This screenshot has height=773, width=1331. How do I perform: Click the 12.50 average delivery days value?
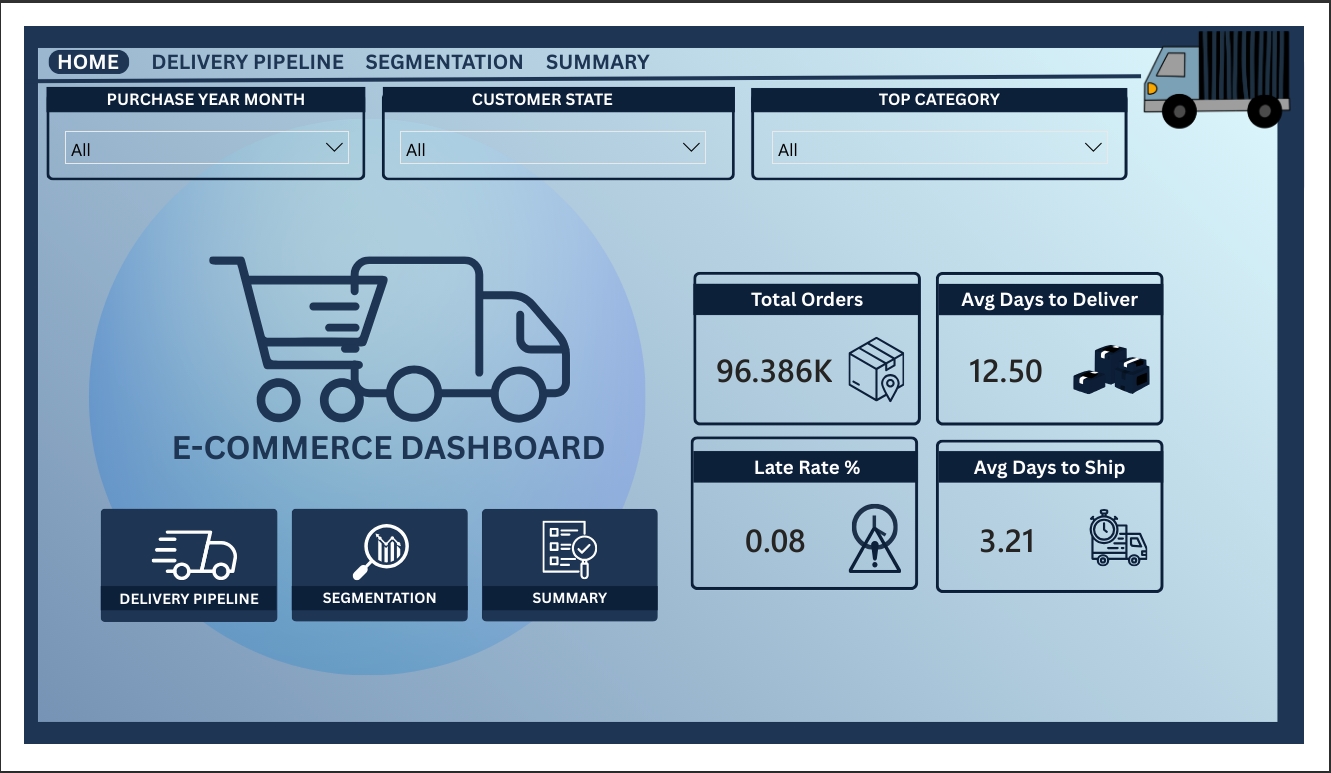(1006, 371)
